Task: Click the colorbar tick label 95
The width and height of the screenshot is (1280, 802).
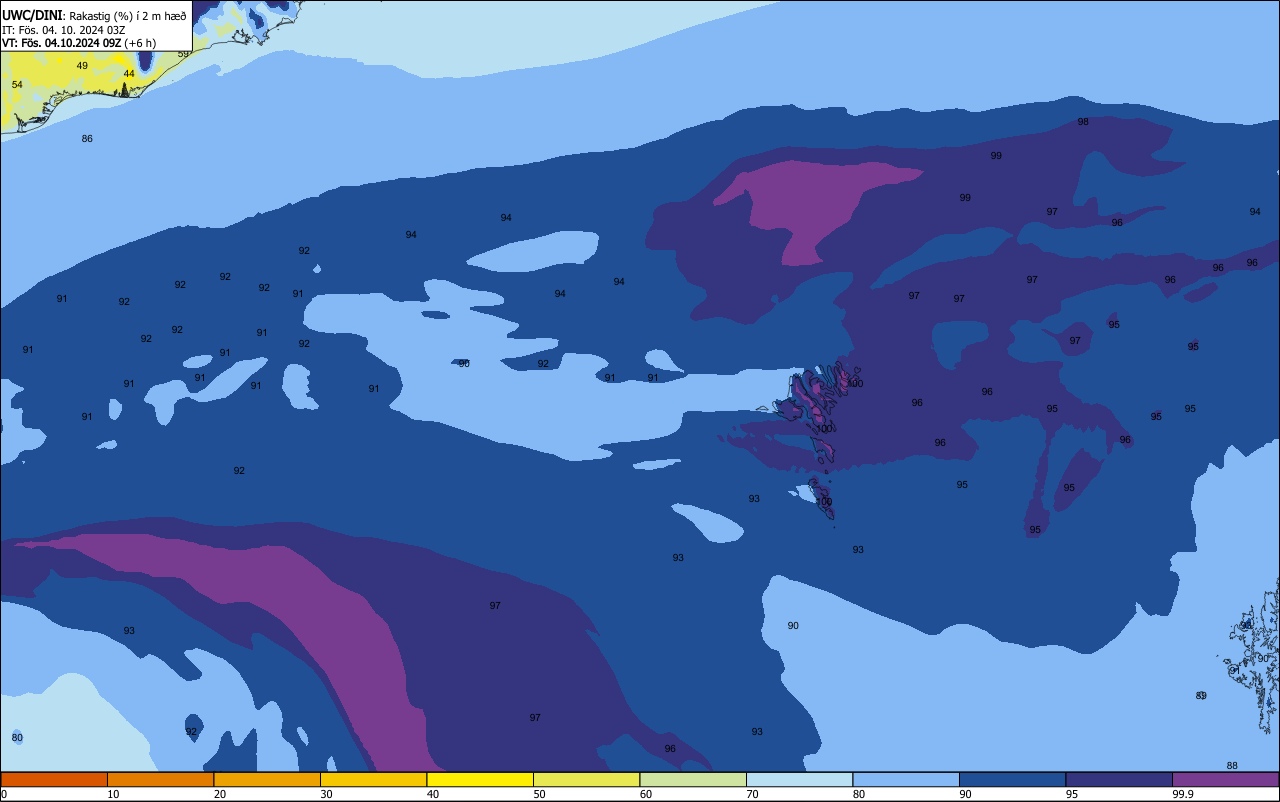Action: (1072, 794)
